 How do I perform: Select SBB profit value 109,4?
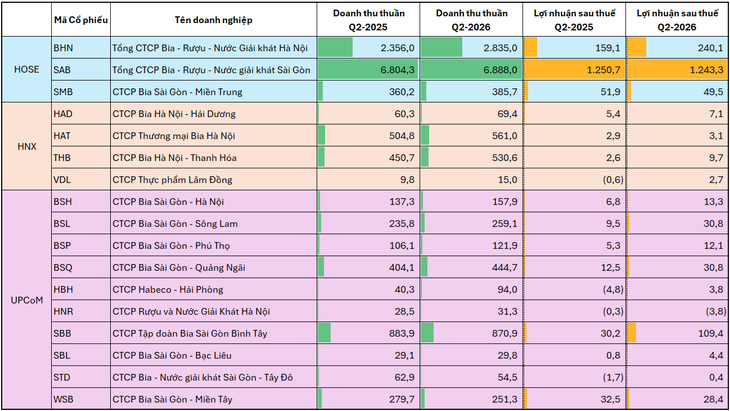[x=710, y=333]
